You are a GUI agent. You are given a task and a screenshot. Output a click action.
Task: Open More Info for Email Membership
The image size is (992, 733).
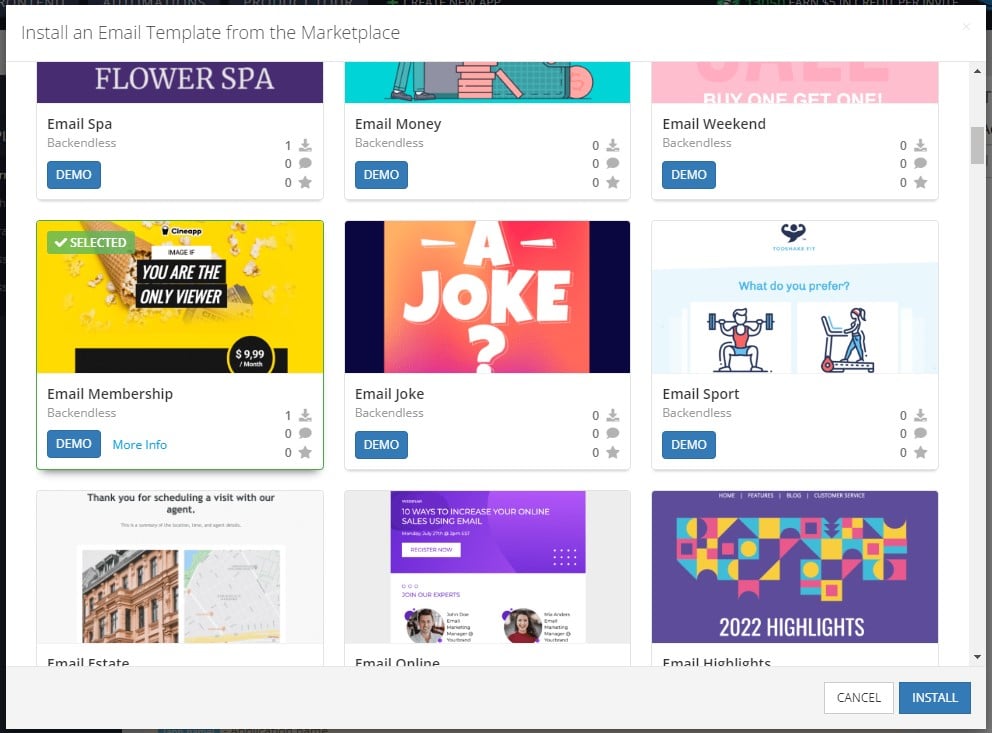(x=140, y=445)
